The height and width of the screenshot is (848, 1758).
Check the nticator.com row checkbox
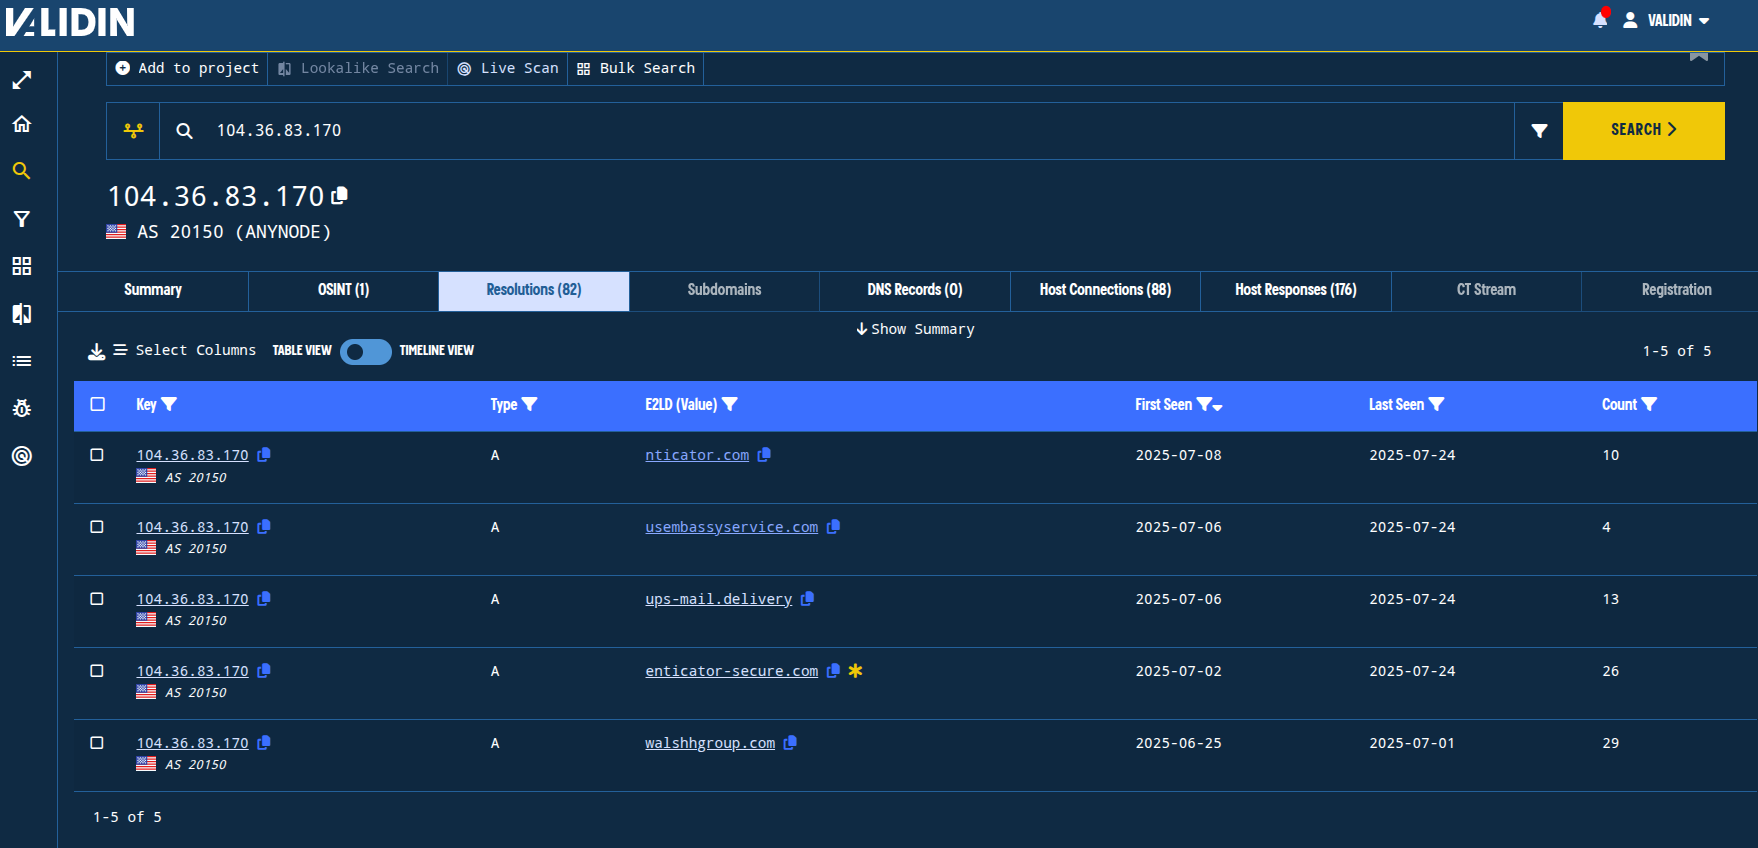pyautogui.click(x=97, y=455)
